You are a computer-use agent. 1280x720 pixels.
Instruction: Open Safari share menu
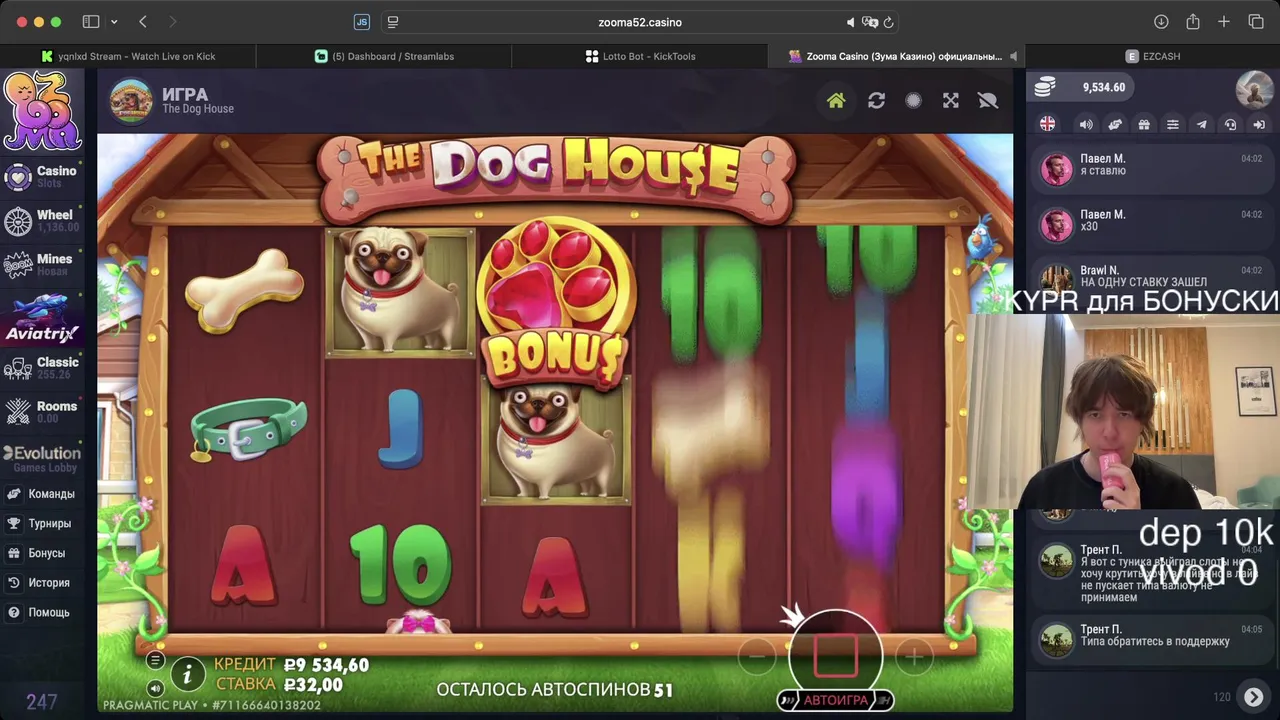[1193, 22]
